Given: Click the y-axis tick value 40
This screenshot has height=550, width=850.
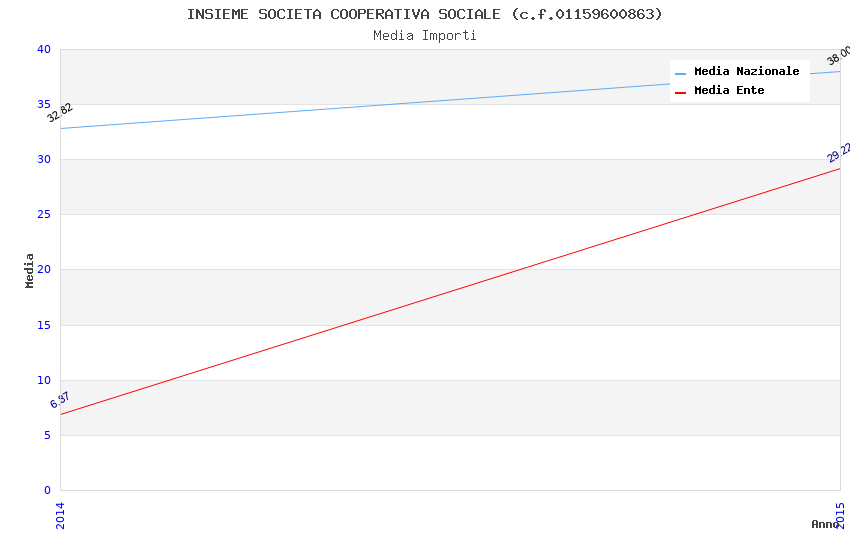Looking at the screenshot, I should point(44,49).
